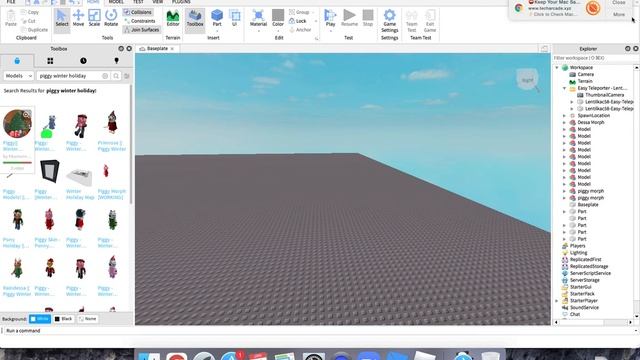The image size is (640, 360).
Task: Choose the Move tool
Action: coord(78,18)
